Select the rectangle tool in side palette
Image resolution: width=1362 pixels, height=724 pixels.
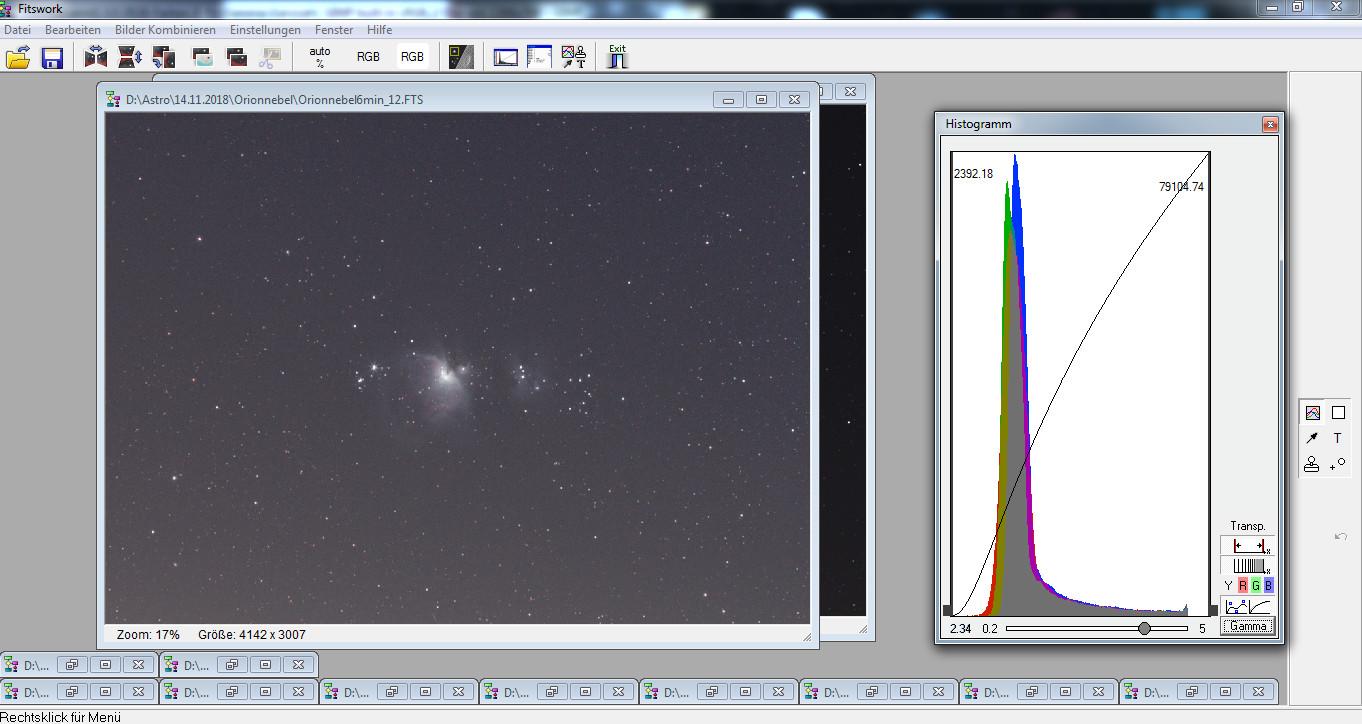(1338, 412)
